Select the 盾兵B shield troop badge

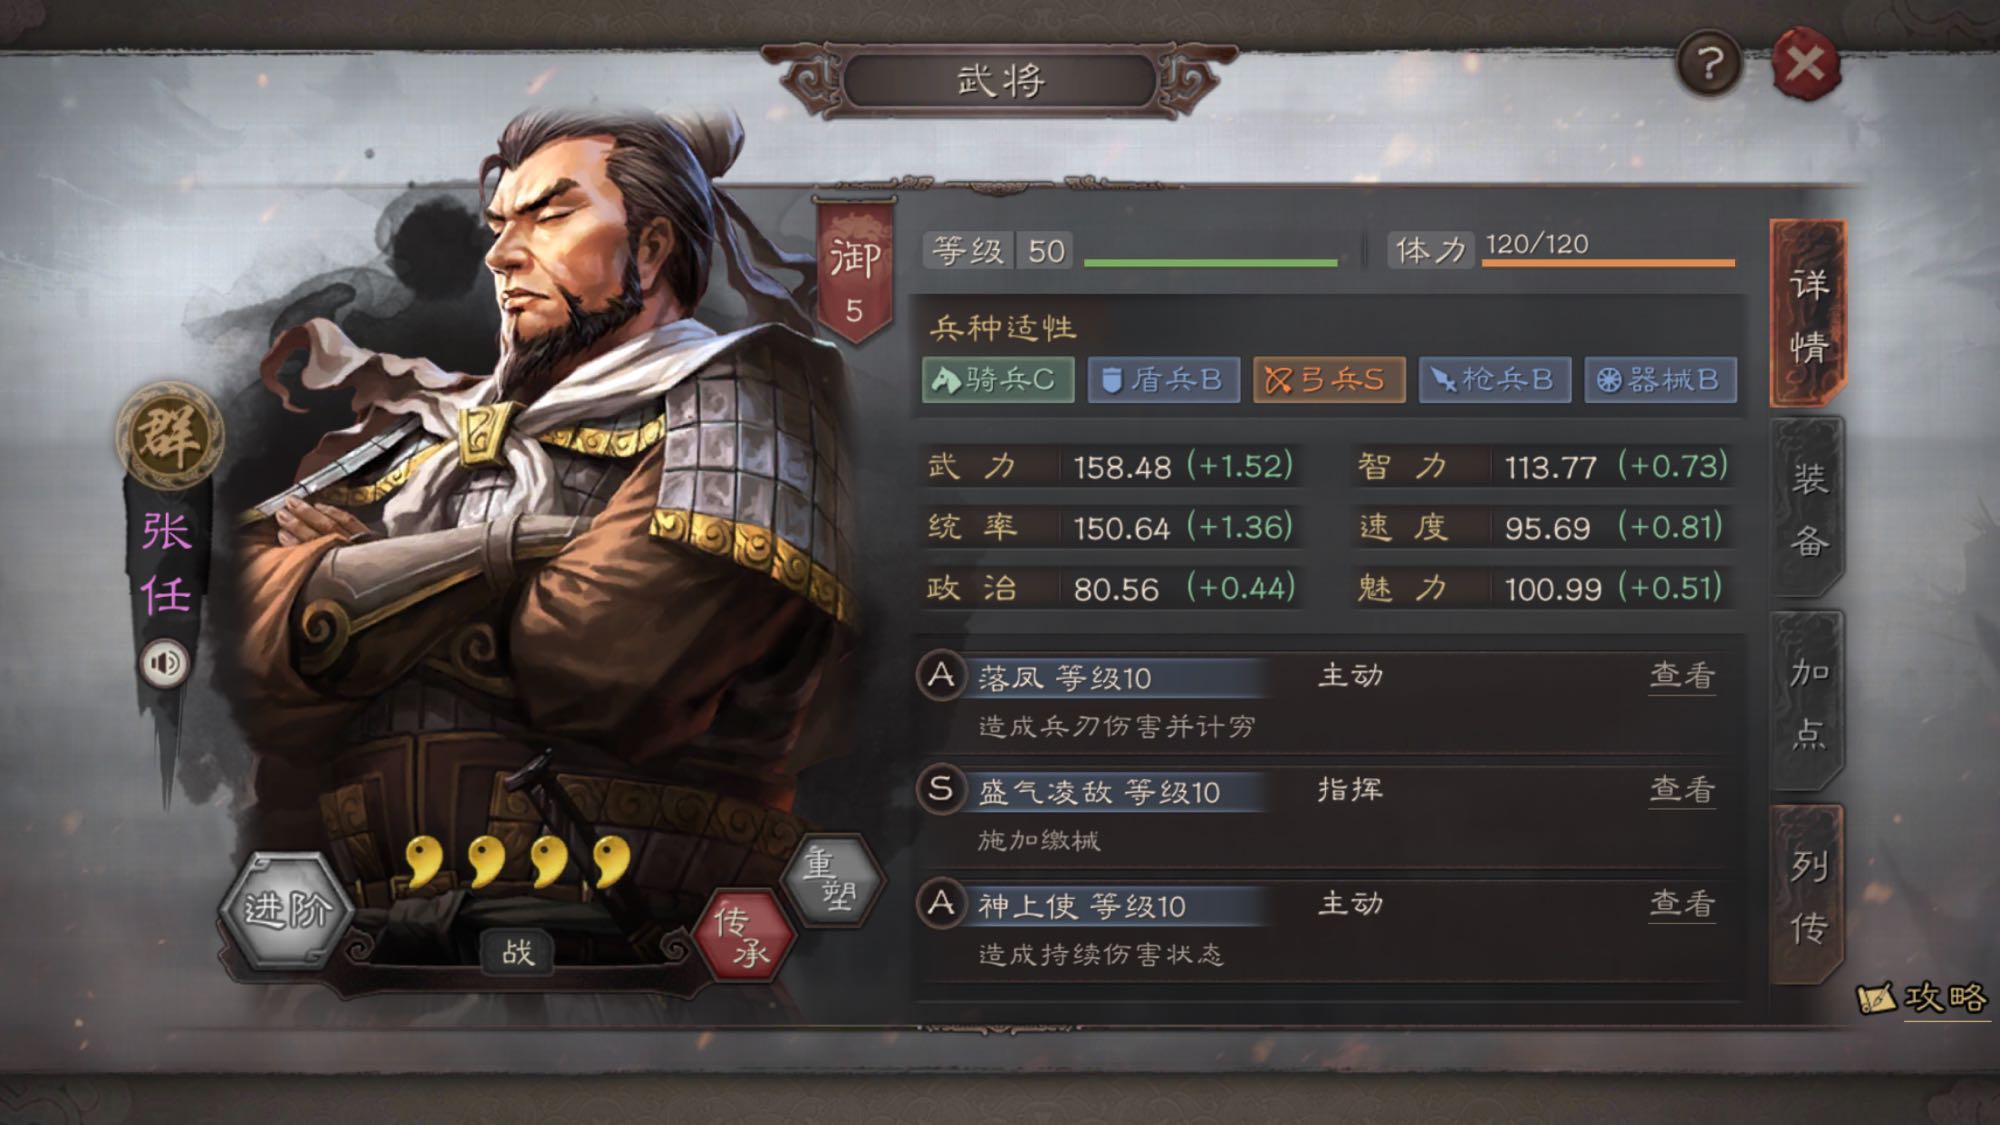[1164, 380]
